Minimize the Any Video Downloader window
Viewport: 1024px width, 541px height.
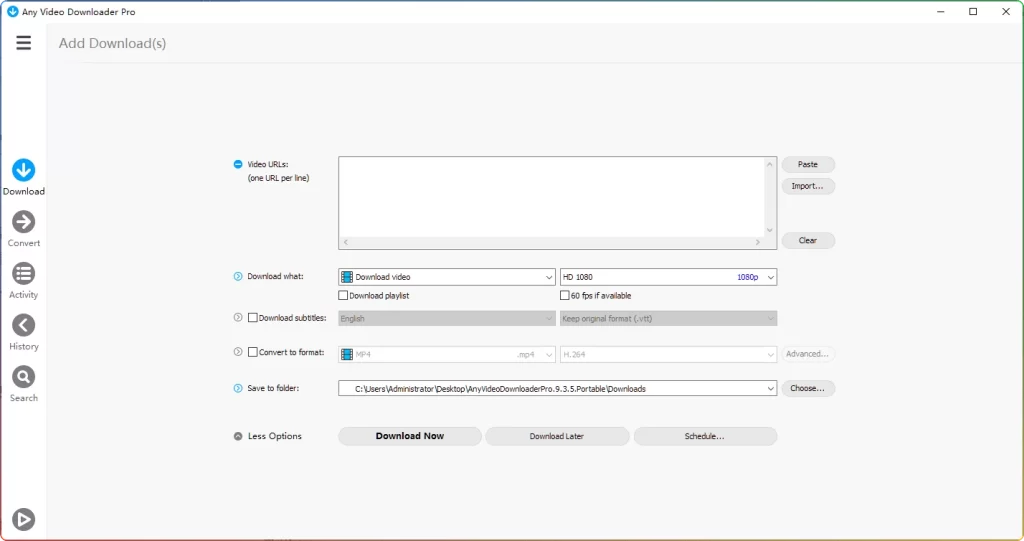(940, 12)
